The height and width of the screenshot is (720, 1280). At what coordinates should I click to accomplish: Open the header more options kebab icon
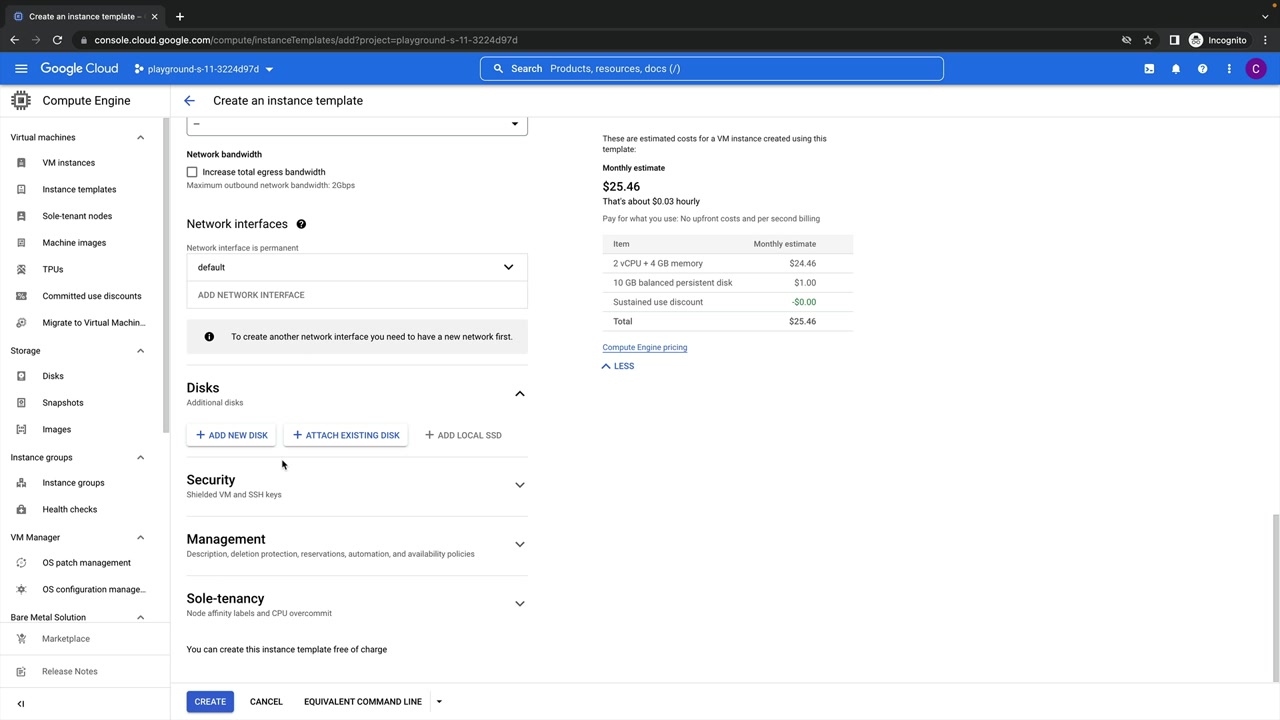pyautogui.click(x=1229, y=69)
